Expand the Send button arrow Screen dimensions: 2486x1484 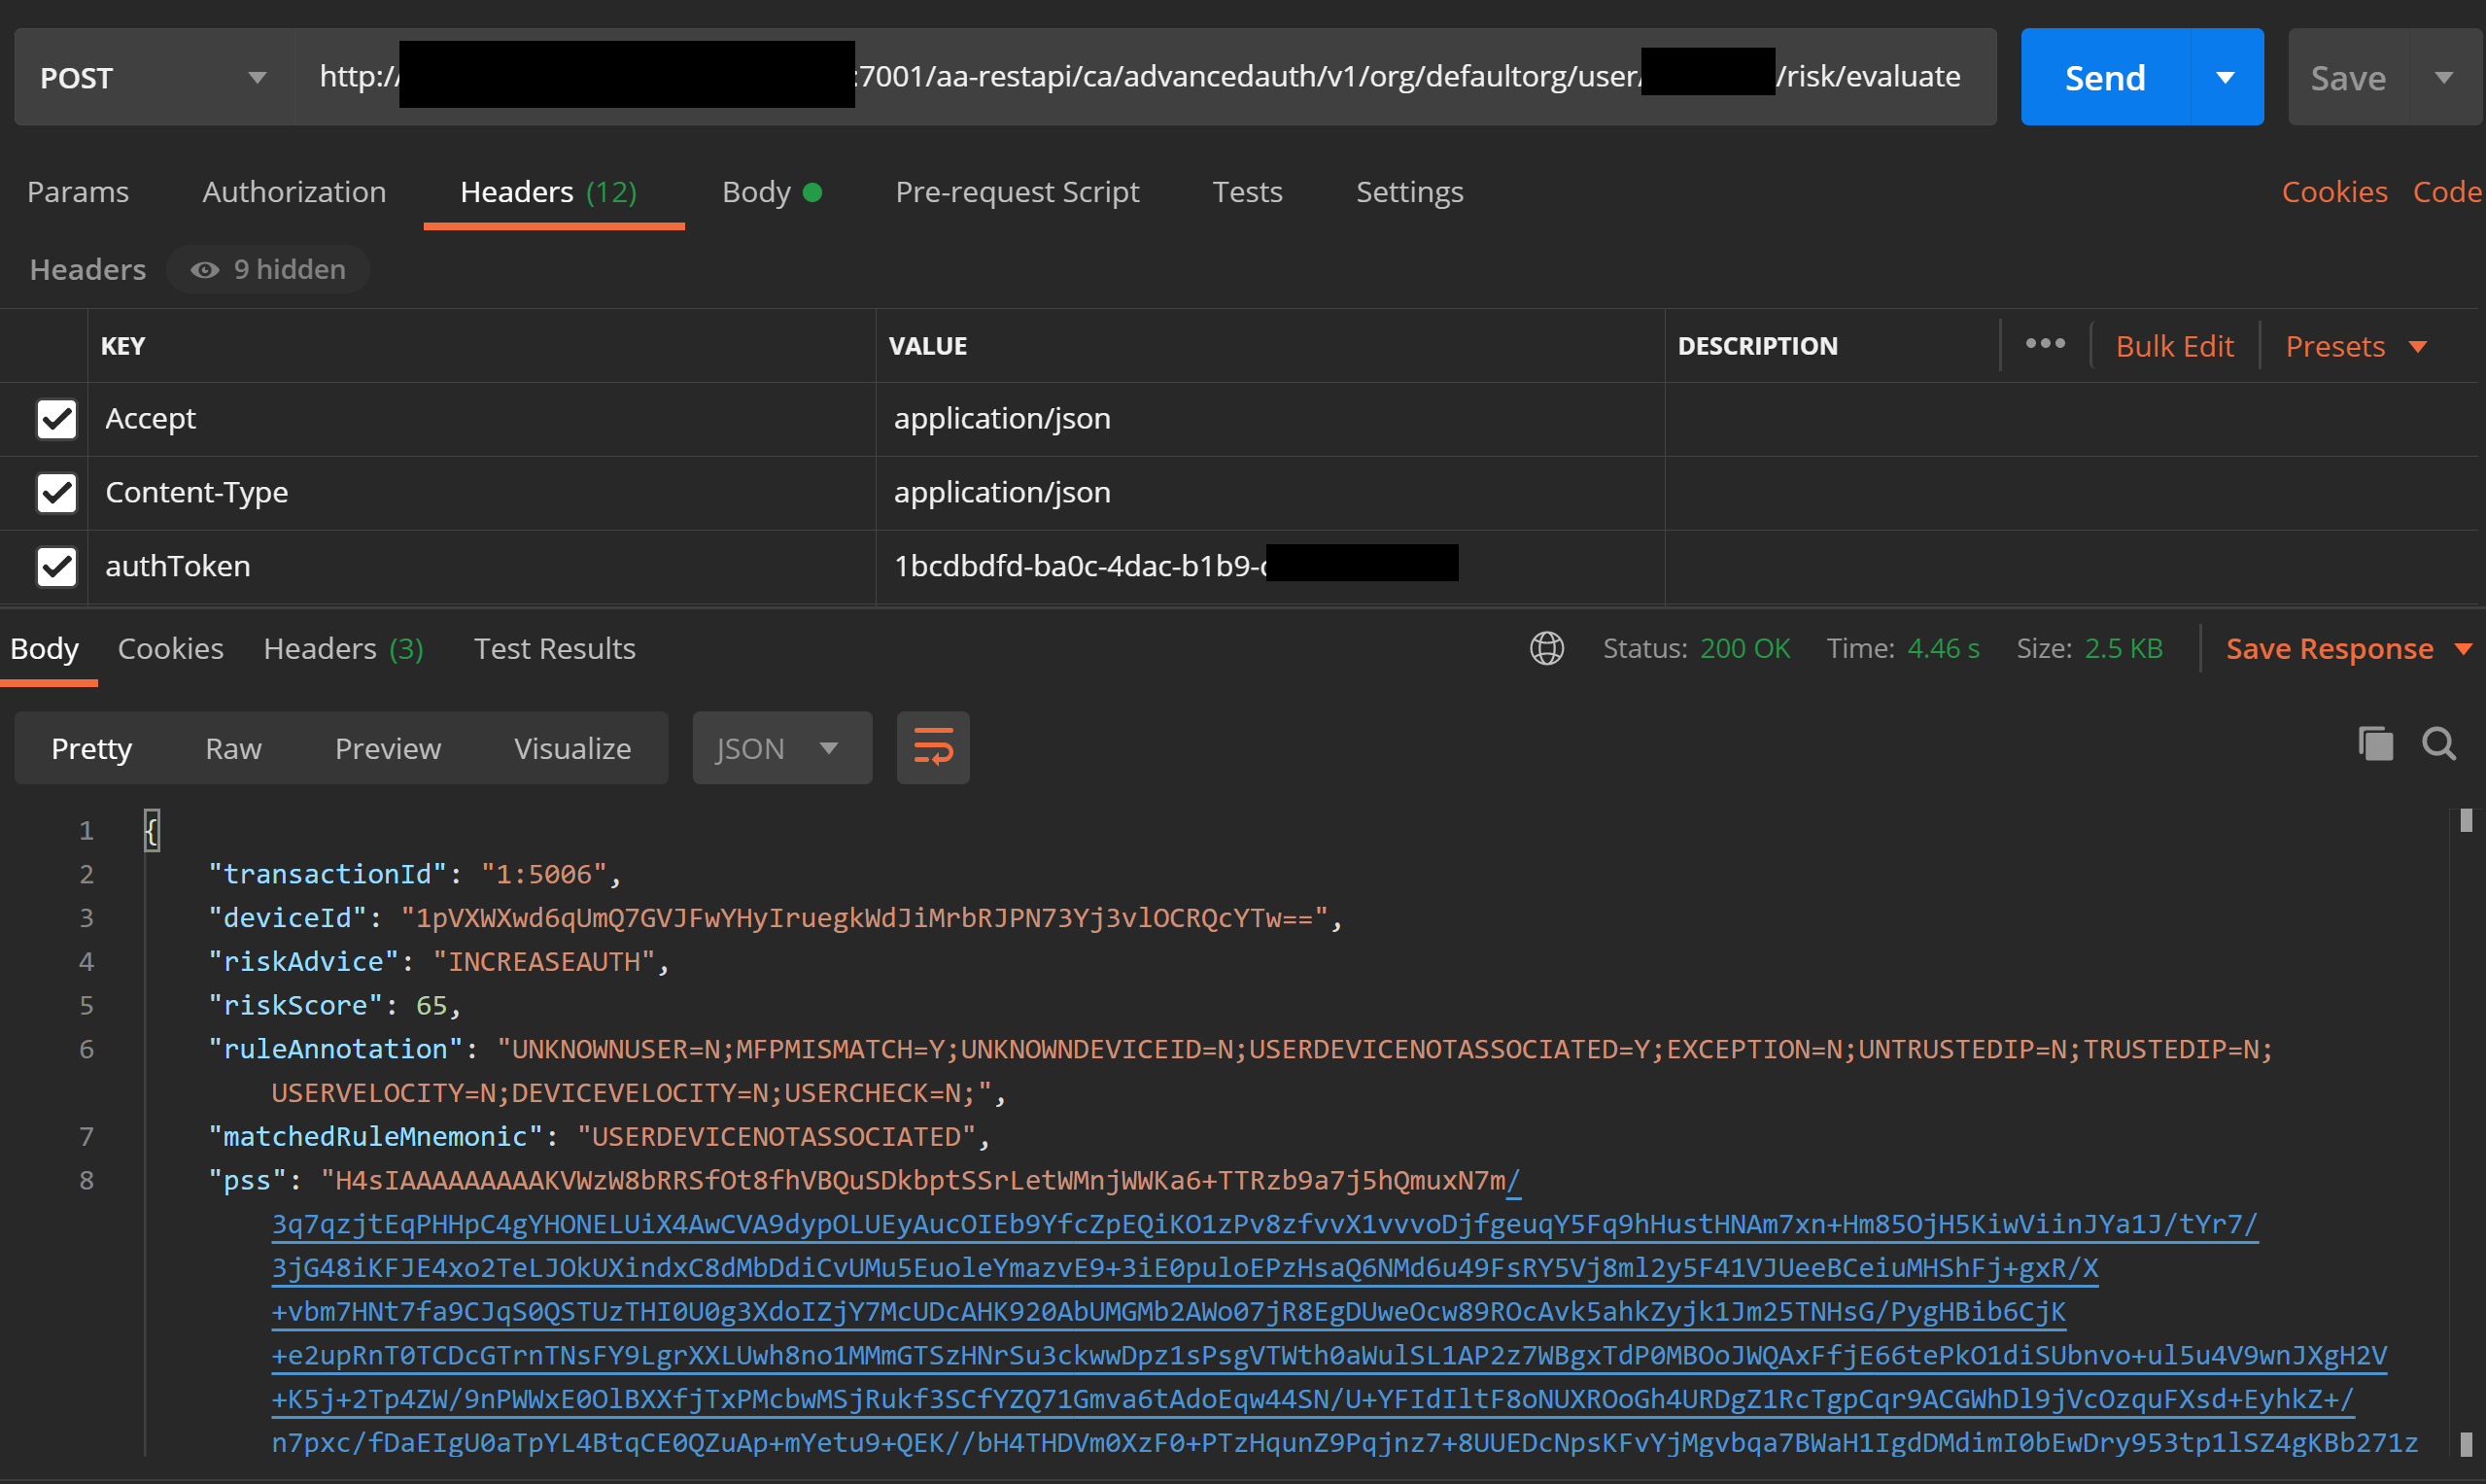(x=2225, y=77)
